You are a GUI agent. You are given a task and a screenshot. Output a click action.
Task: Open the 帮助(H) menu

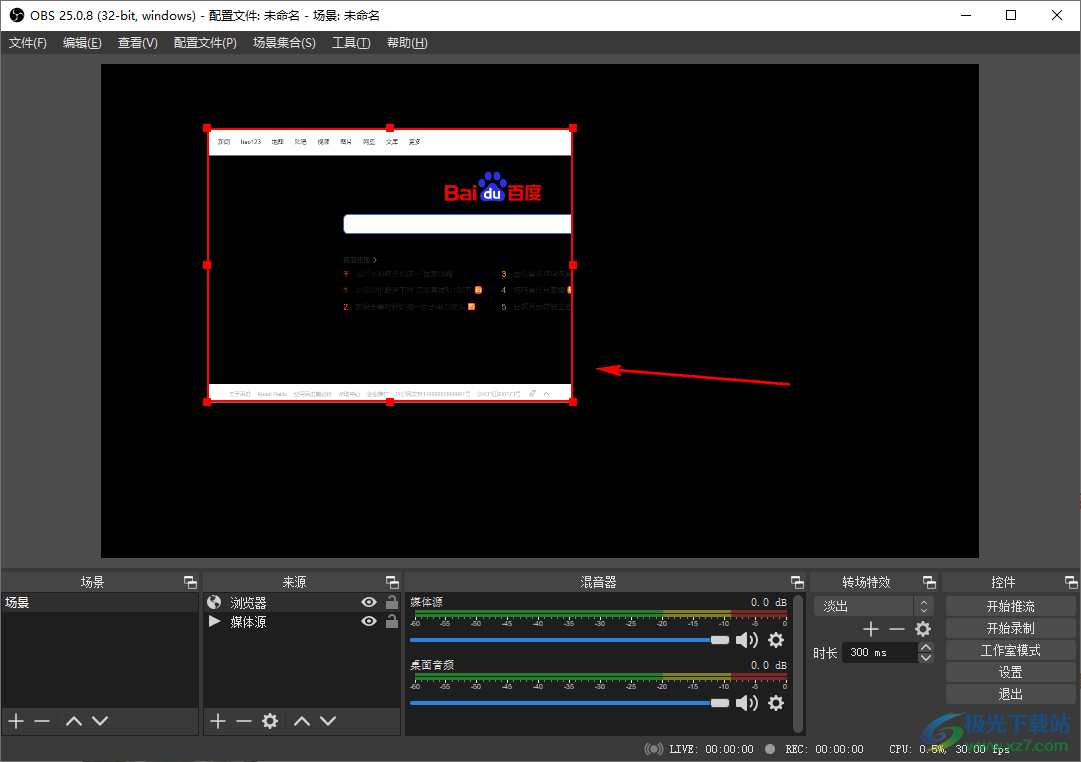coord(407,43)
